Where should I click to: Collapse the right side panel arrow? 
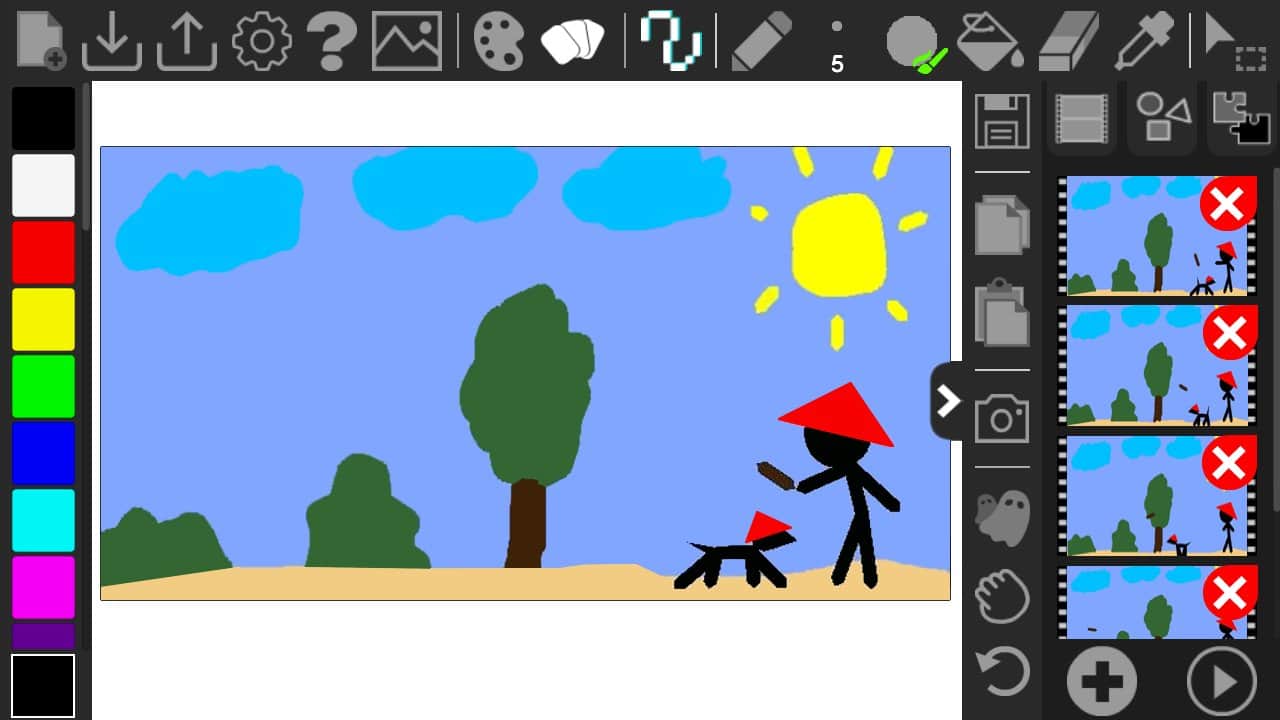(x=947, y=401)
